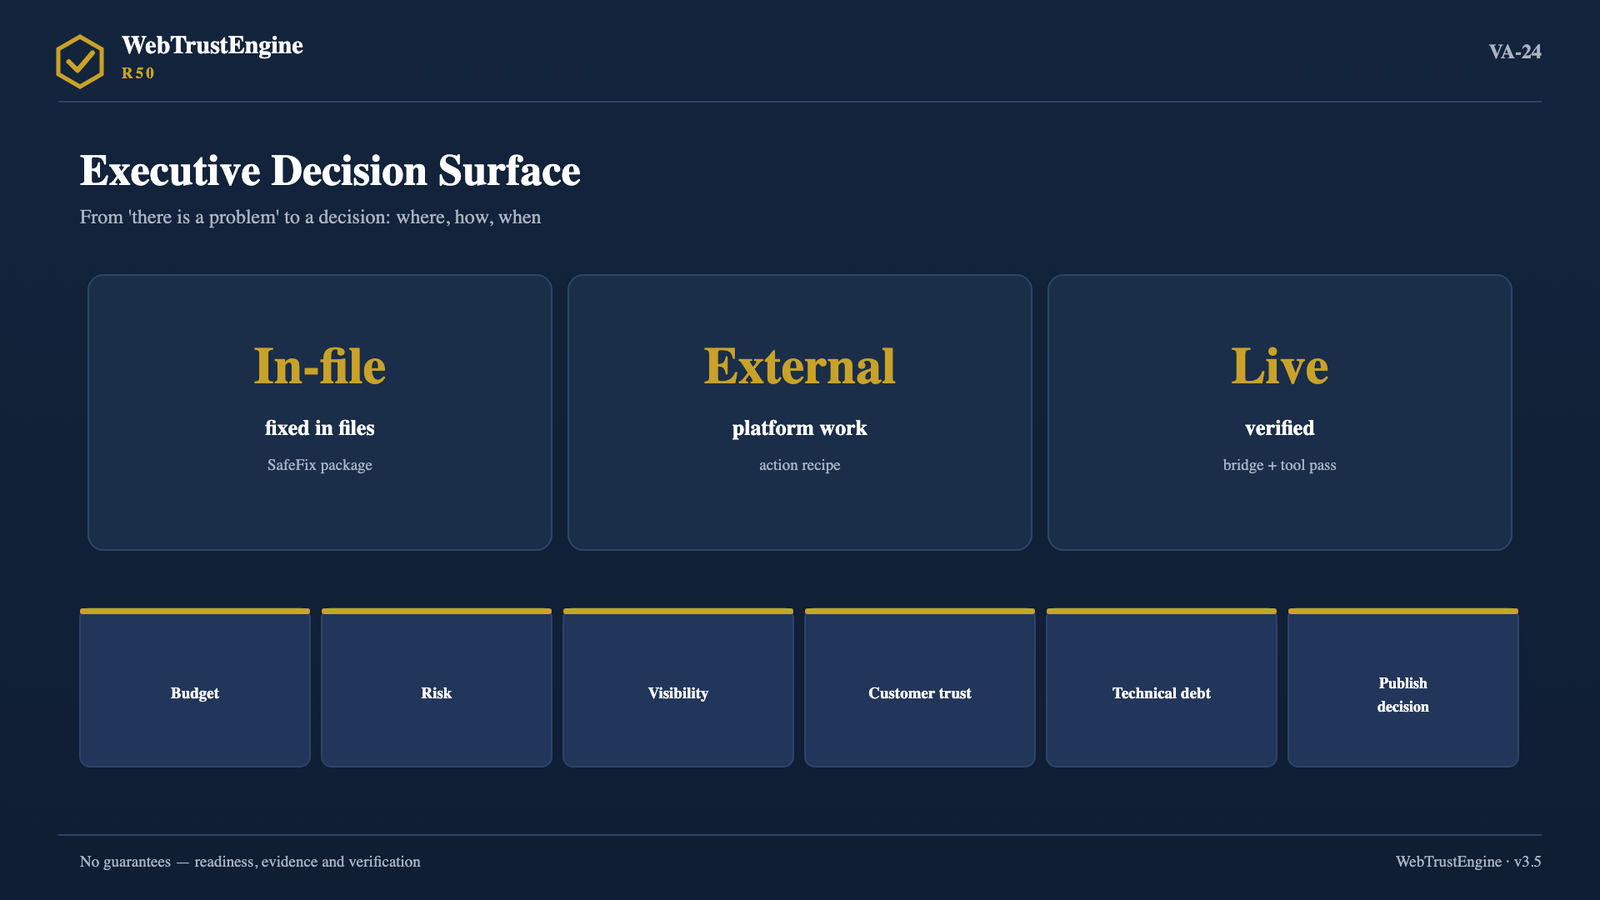The width and height of the screenshot is (1600, 900).
Task: Click subtitle starting 'From there is a problem'
Action: tap(310, 217)
